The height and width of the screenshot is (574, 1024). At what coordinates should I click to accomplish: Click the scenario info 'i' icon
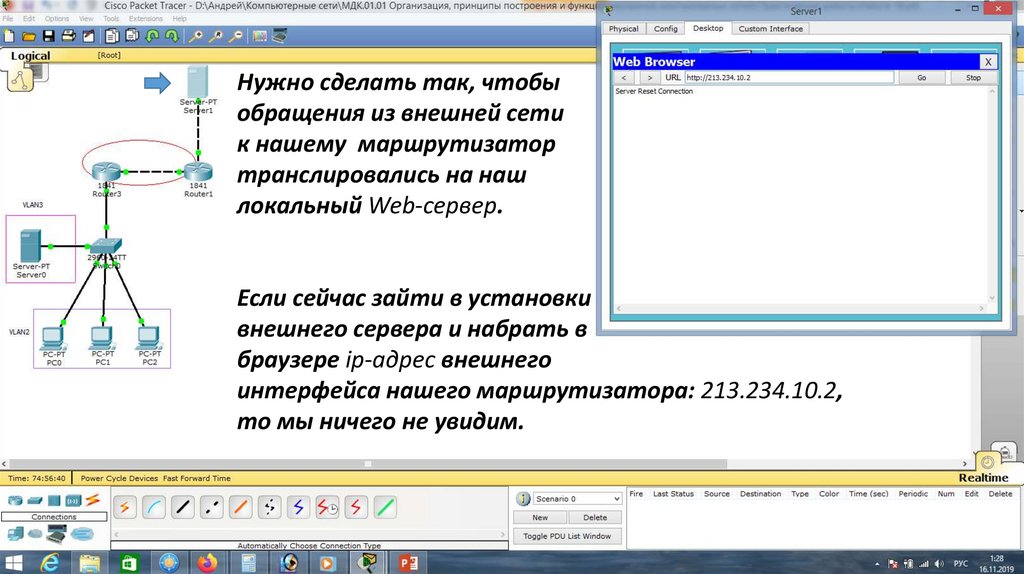point(522,499)
